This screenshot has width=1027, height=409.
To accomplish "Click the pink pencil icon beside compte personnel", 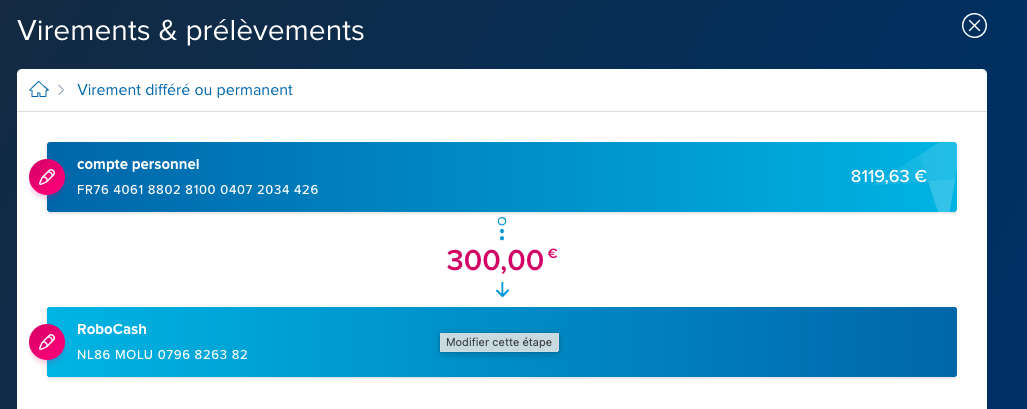I will pyautogui.click(x=47, y=177).
